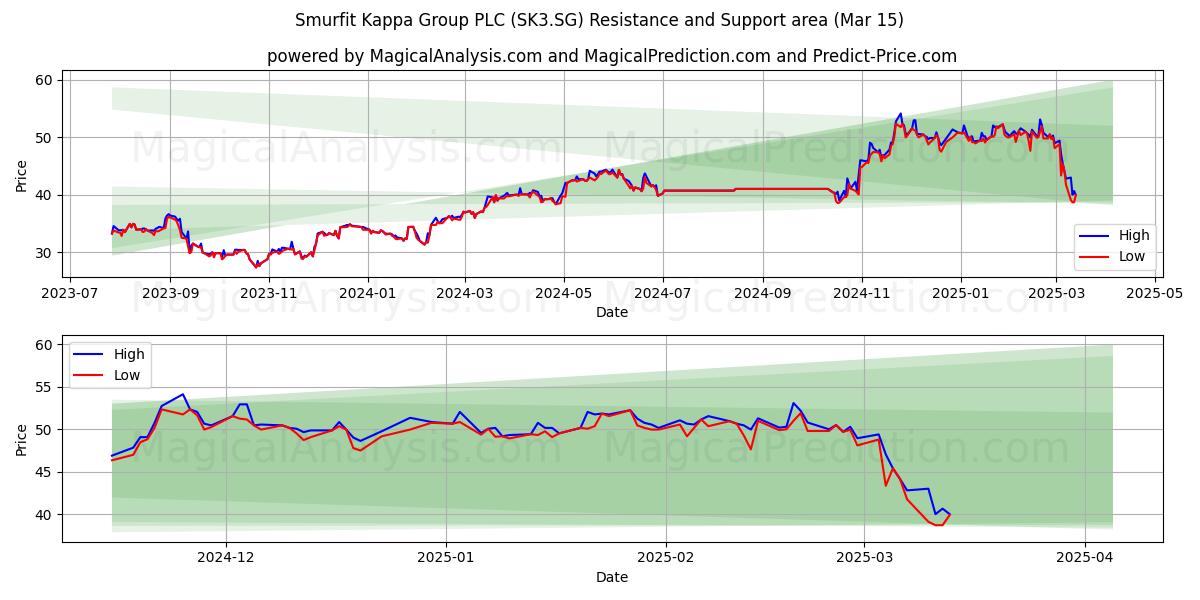Image resolution: width=1200 pixels, height=600 pixels.
Task: Click the bottom chart 'Date' axis label
Action: pos(612,577)
